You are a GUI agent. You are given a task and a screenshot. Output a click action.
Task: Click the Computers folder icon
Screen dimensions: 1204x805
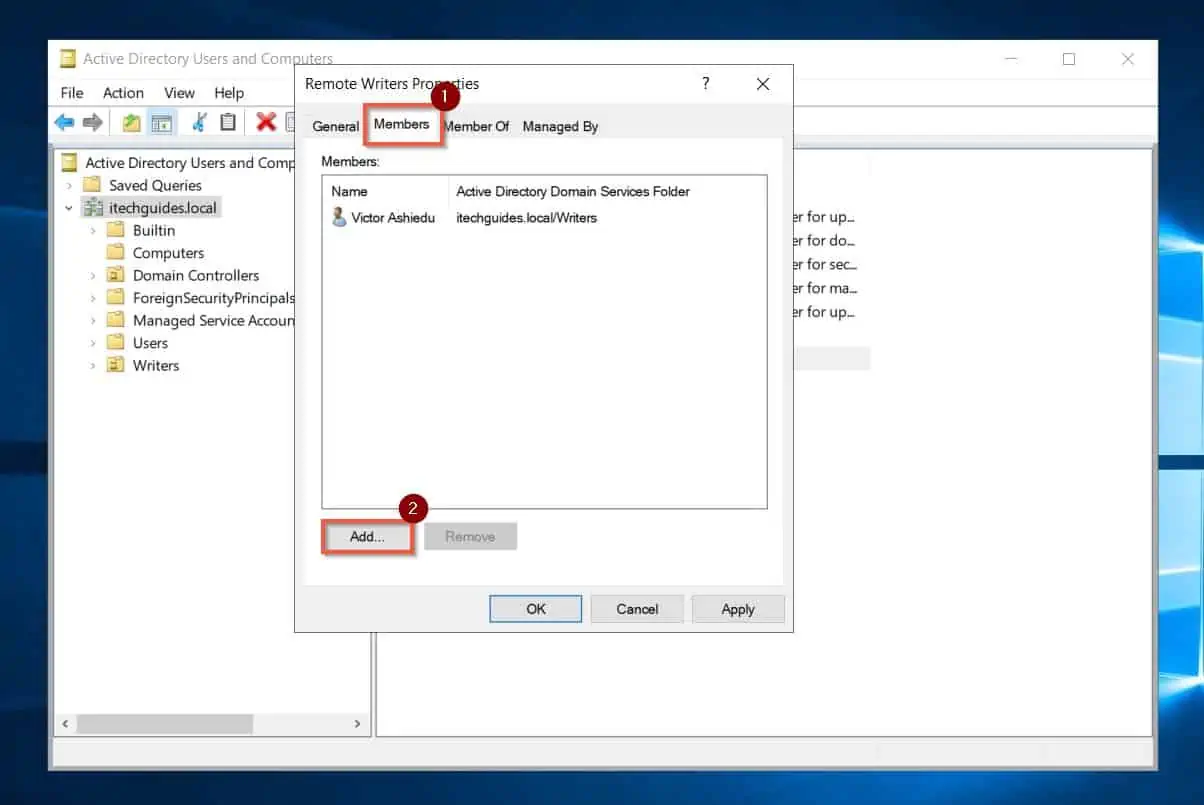pos(116,253)
